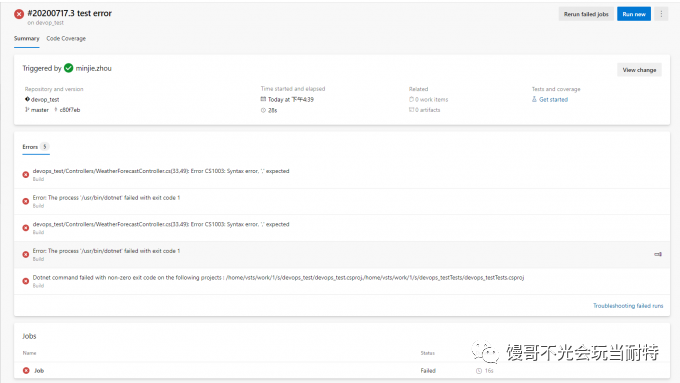Open the 0 work items link

pyautogui.click(x=432, y=99)
